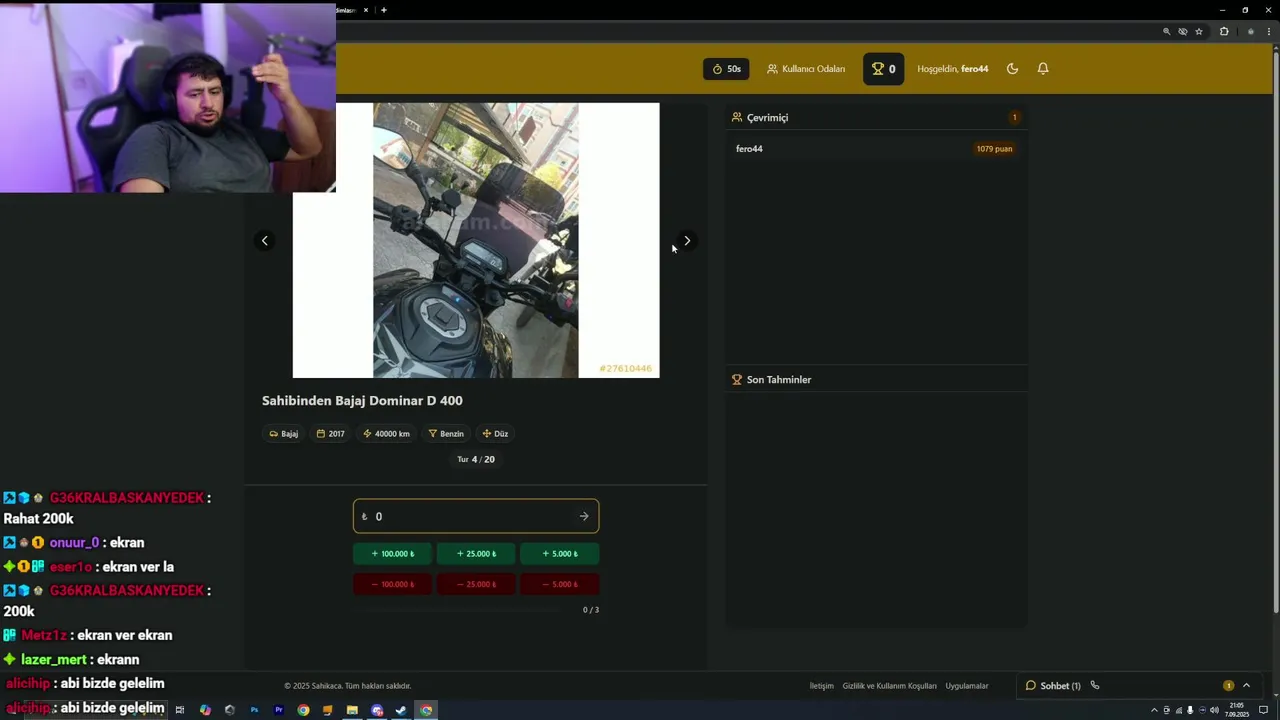The height and width of the screenshot is (720, 1280).
Task: Subtract 5.000 ₺ from the guess
Action: pos(559,584)
